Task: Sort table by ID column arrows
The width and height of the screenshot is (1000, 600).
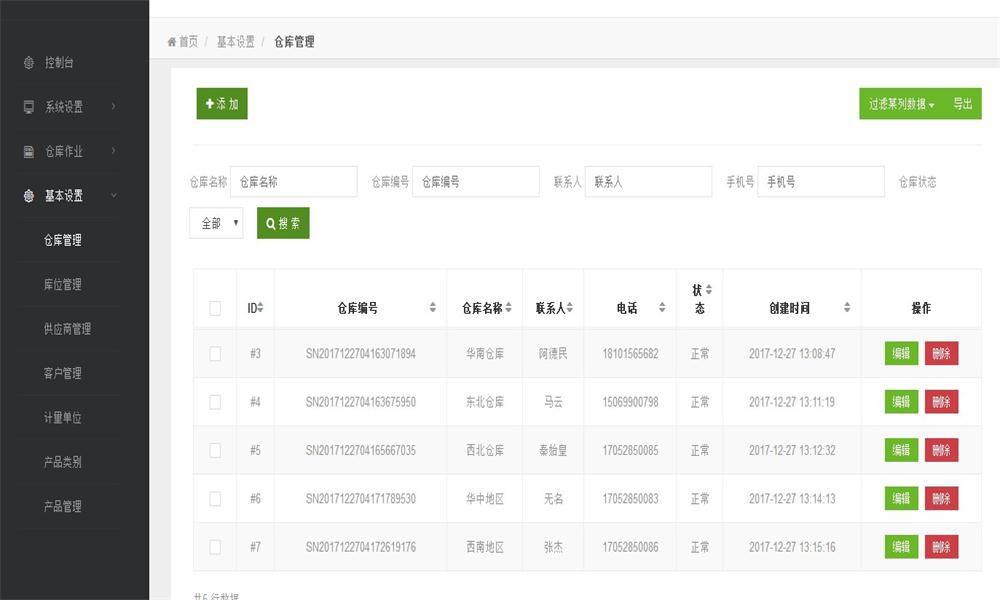Action: point(260,308)
